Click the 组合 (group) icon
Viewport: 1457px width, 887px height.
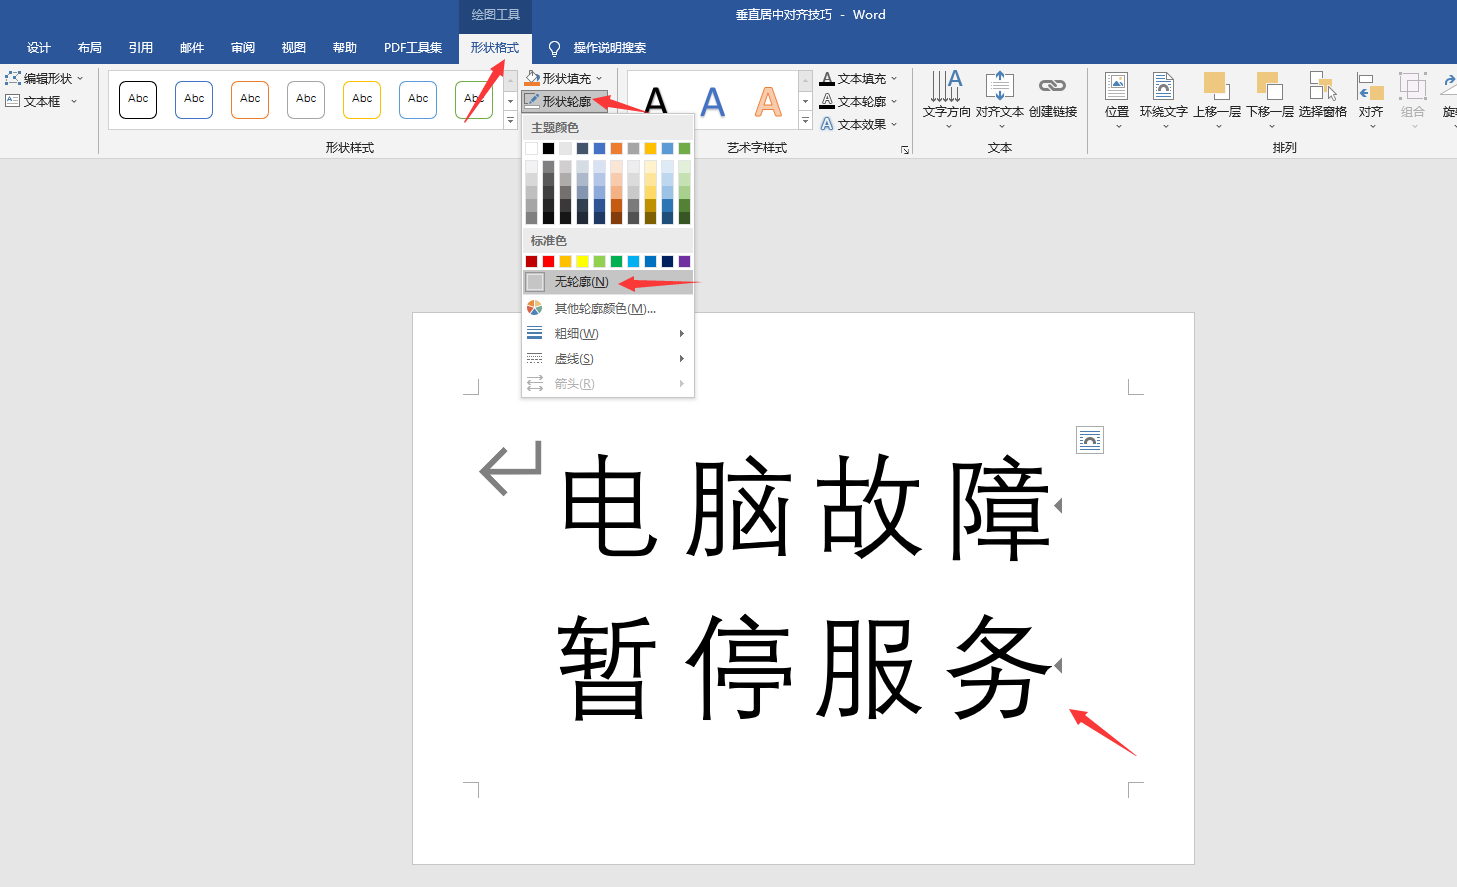pyautogui.click(x=1412, y=86)
